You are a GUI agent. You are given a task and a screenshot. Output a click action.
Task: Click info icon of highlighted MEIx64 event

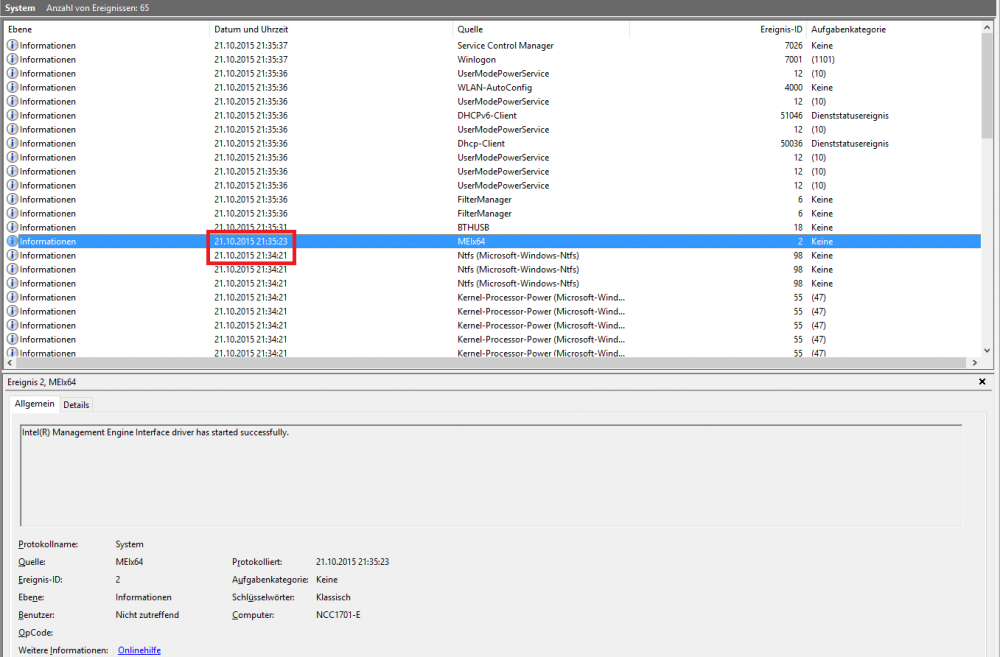(12, 242)
